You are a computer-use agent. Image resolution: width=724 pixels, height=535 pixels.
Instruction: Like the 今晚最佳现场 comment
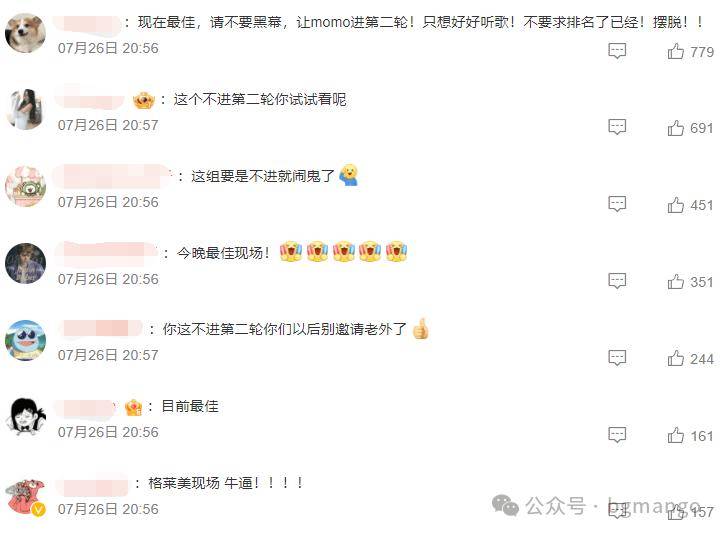(x=676, y=282)
